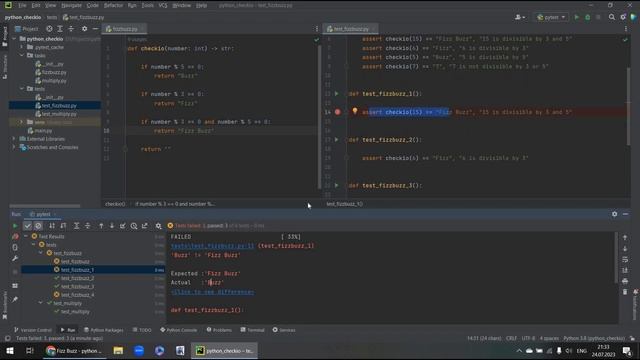Expand External Libraries node

(x=15, y=139)
